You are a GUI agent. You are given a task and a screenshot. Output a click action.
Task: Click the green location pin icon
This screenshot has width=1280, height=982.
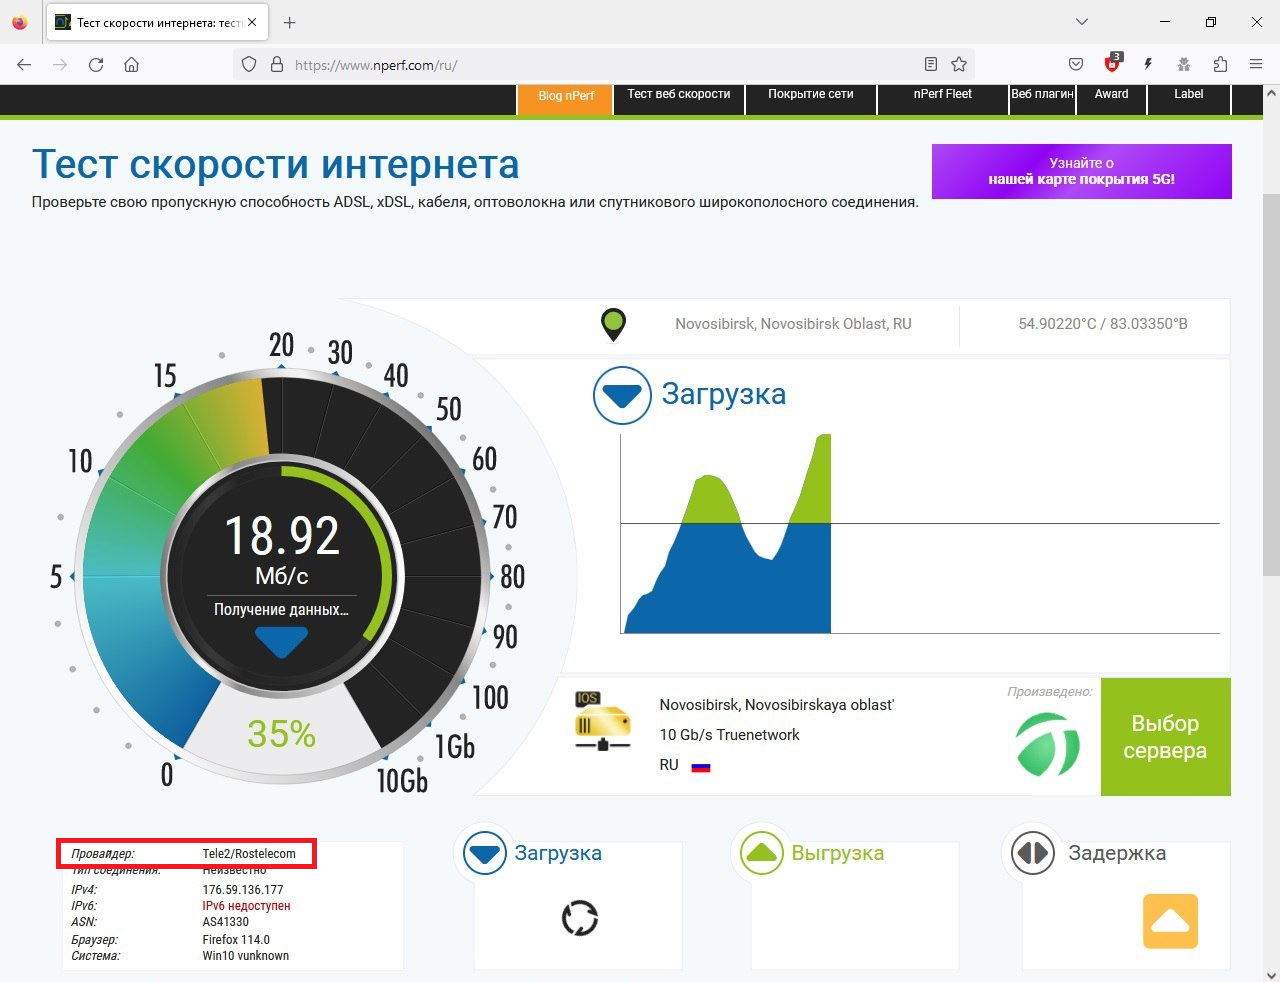coord(613,324)
